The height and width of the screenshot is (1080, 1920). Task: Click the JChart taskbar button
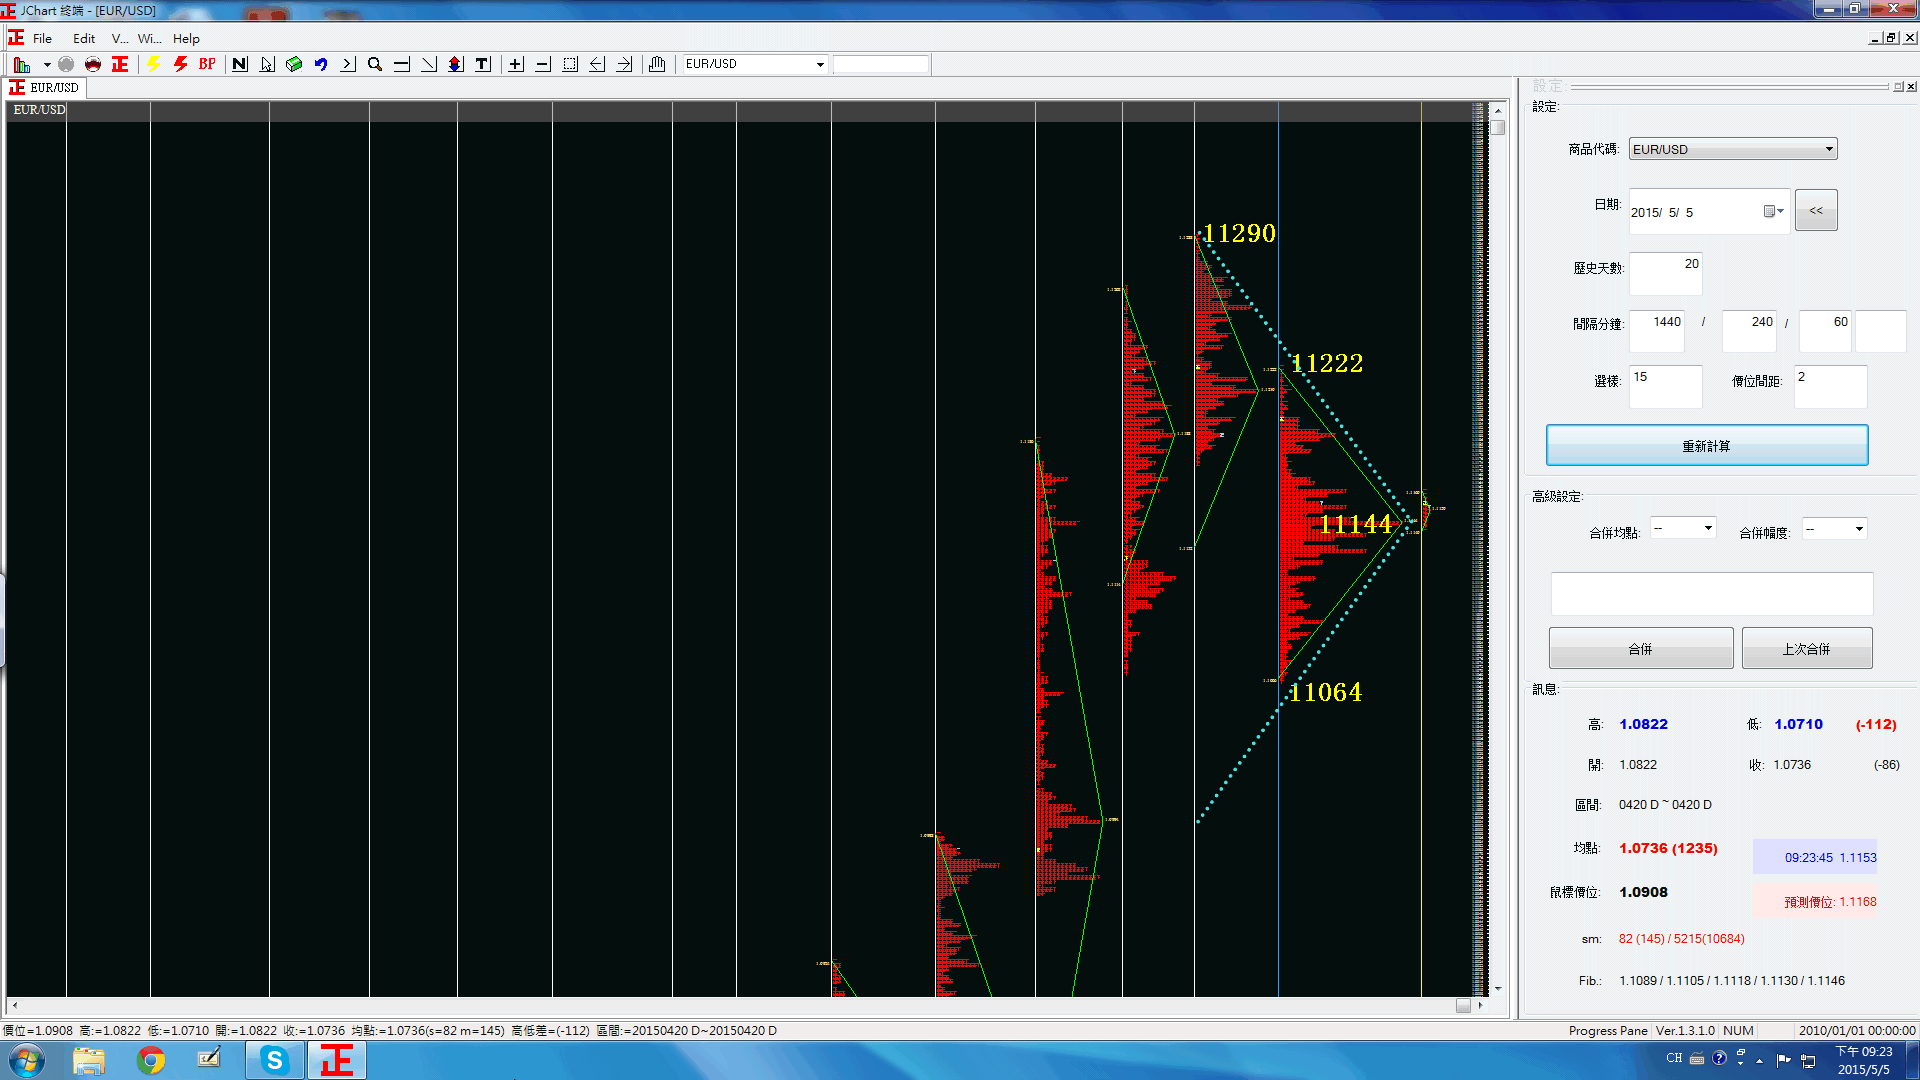337,1060
